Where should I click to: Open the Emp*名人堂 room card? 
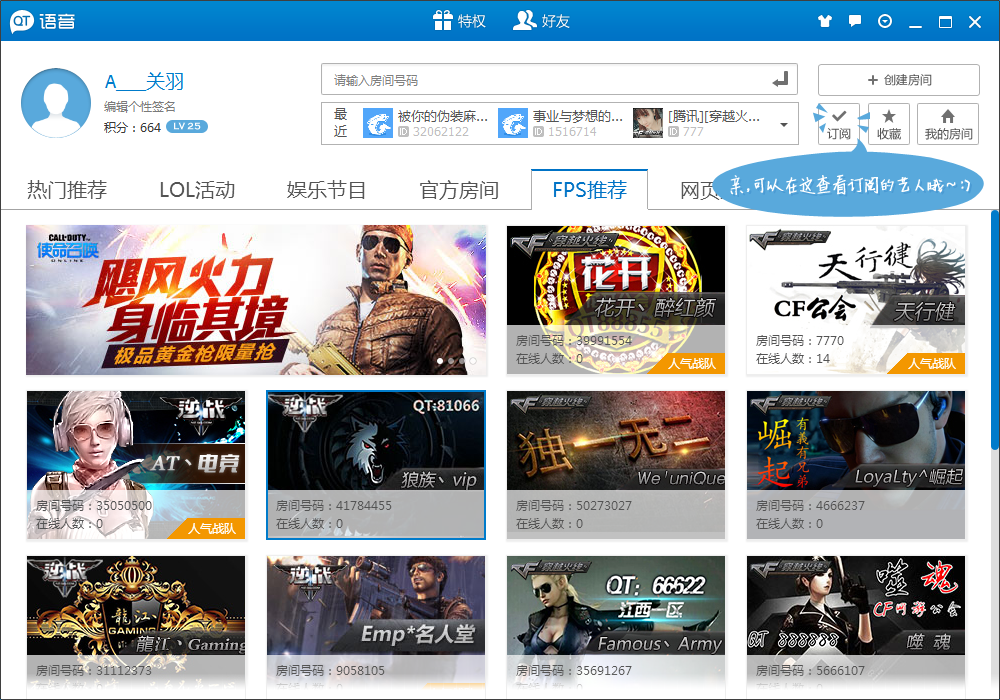point(376,627)
